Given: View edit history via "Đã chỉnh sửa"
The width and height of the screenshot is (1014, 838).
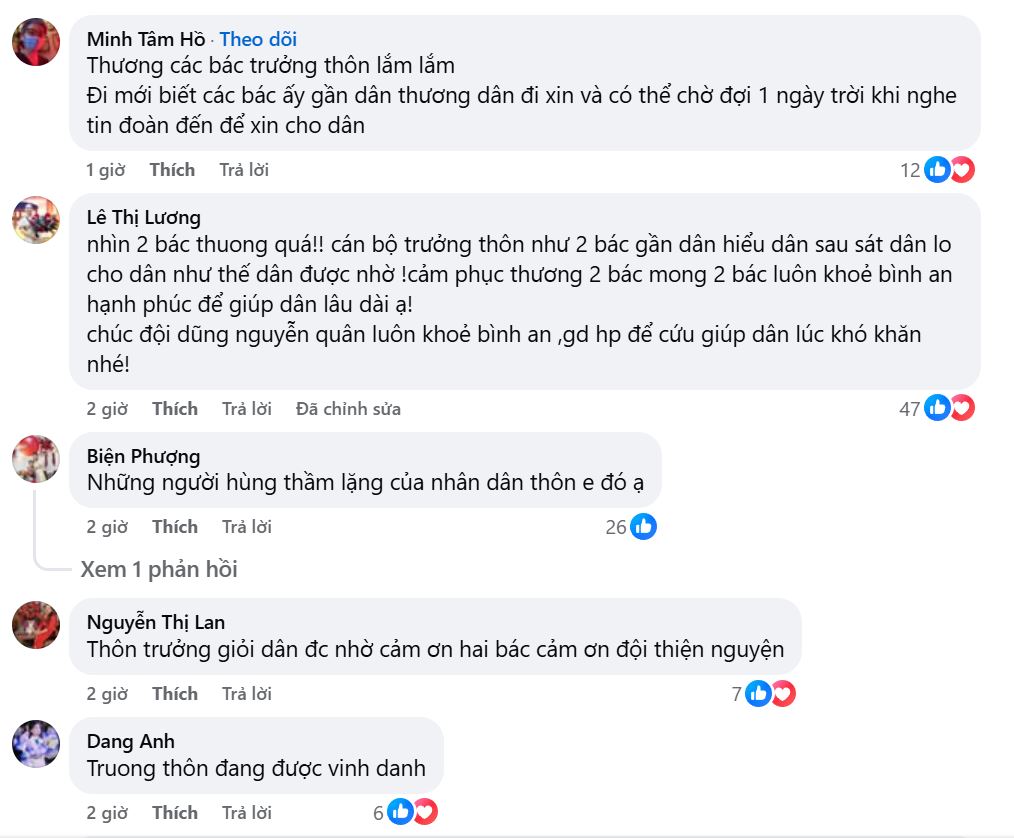Looking at the screenshot, I should pos(348,408).
